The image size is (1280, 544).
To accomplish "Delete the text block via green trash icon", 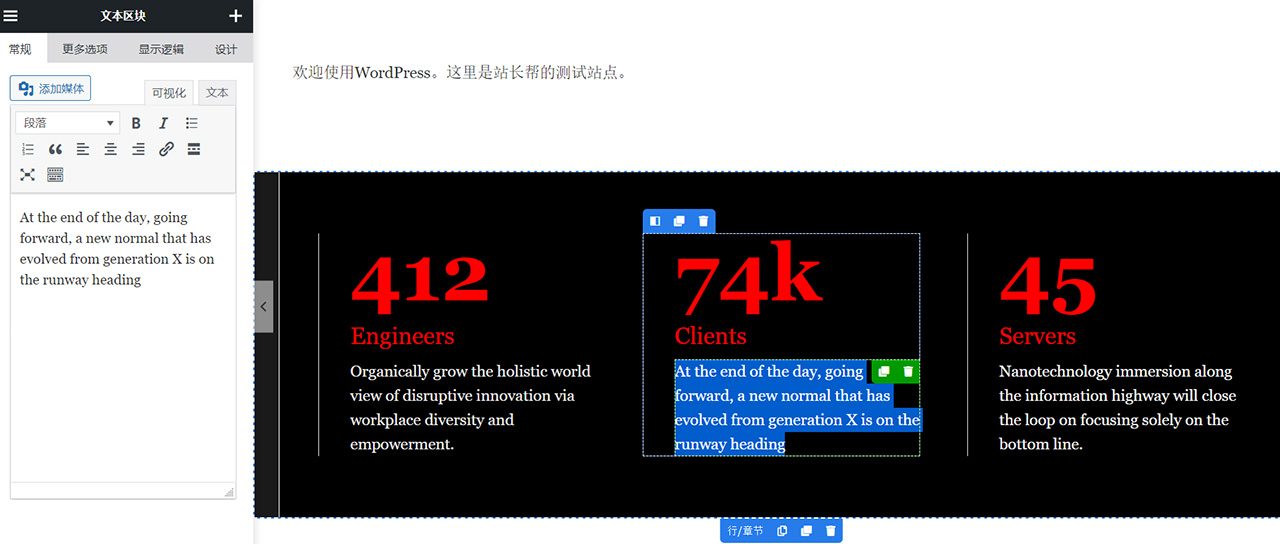I will [x=908, y=372].
